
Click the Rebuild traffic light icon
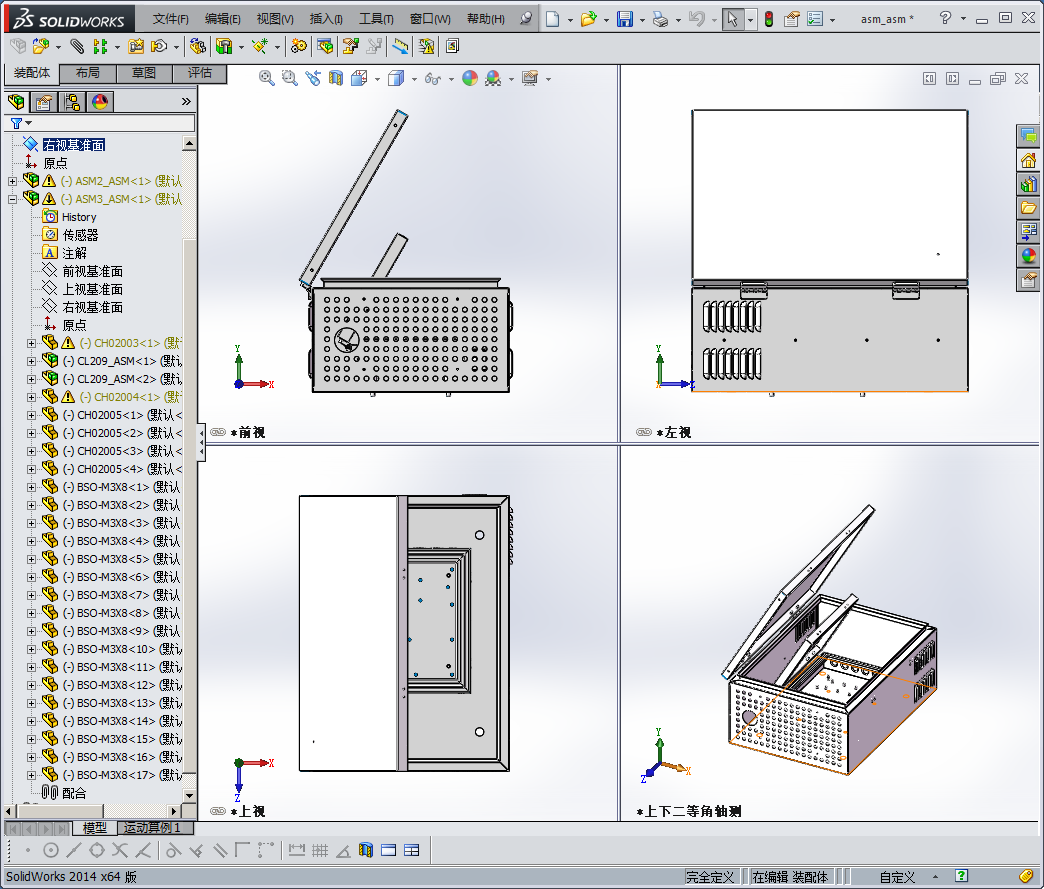tap(768, 19)
